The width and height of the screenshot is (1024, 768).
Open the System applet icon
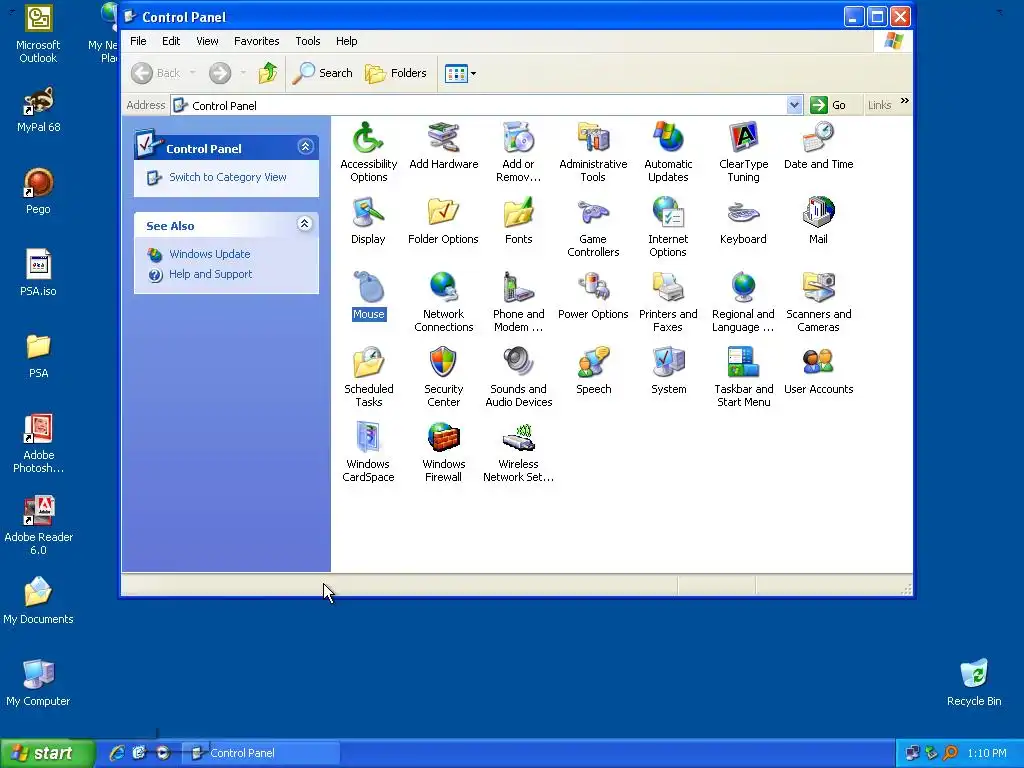pyautogui.click(x=668, y=370)
